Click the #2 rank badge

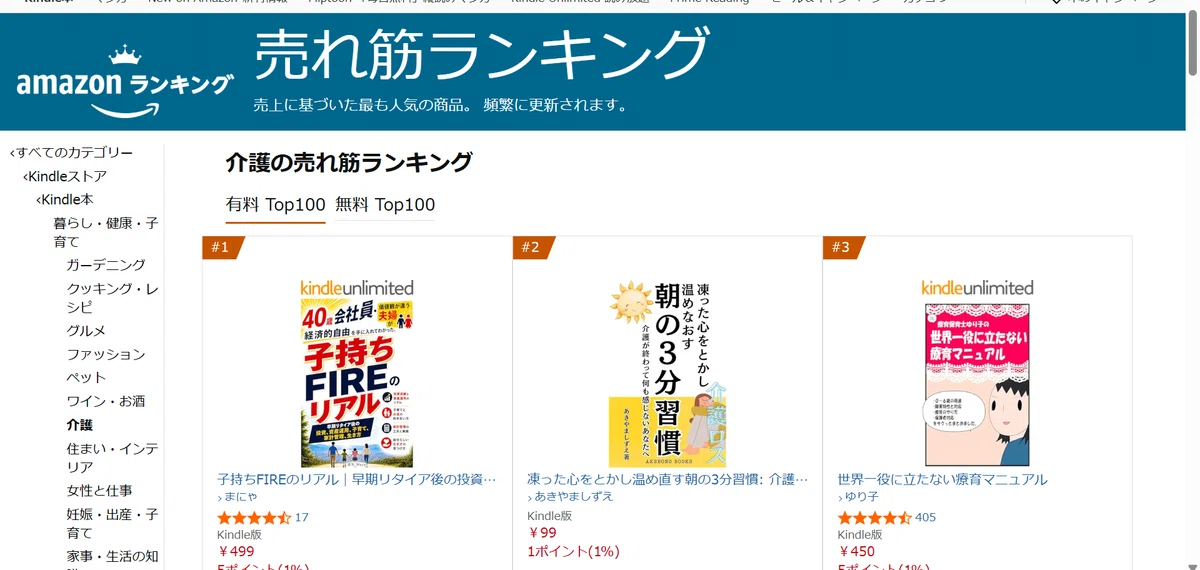[533, 248]
